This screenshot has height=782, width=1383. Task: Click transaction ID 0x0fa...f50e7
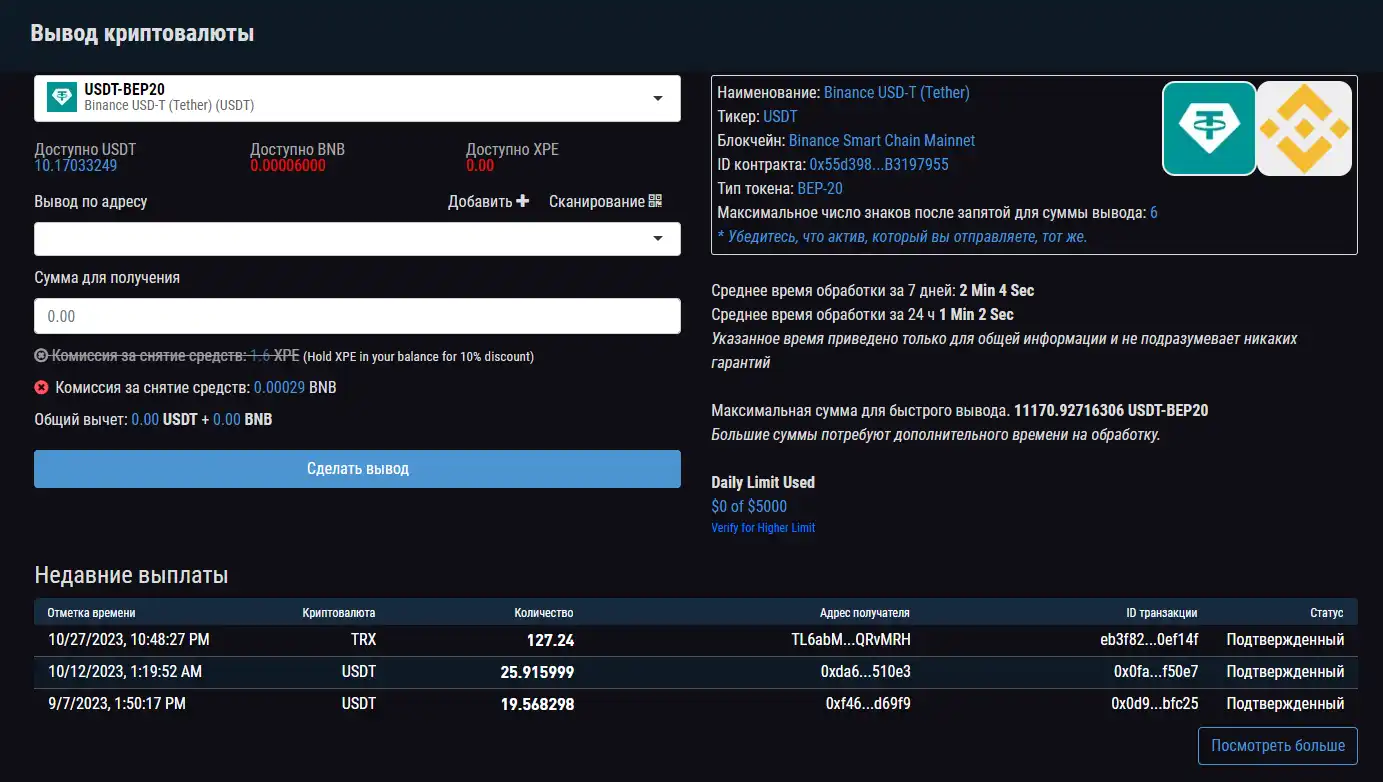click(x=1156, y=672)
